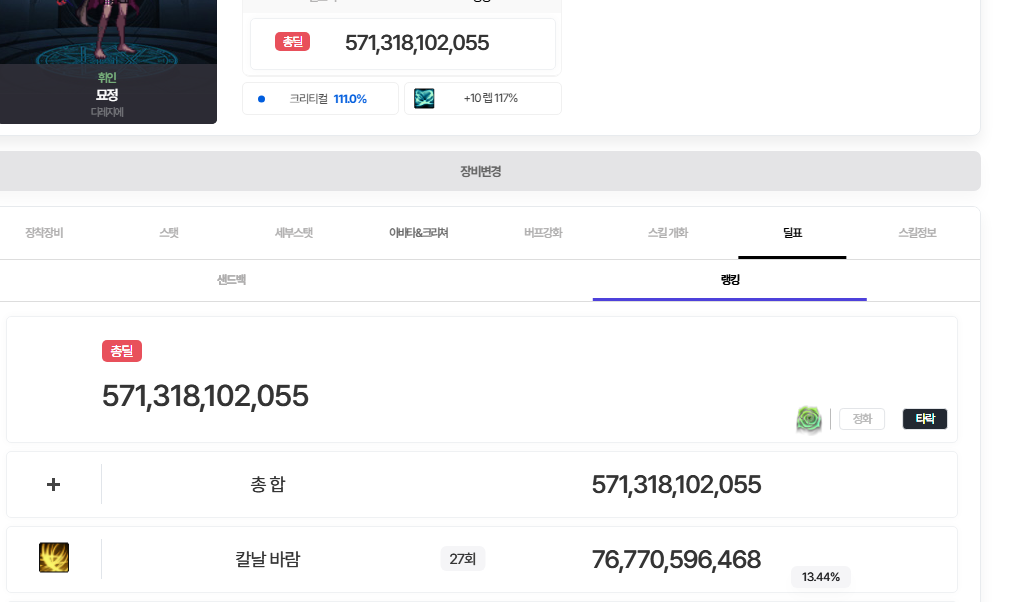Select the 랭킹 sub-tab
This screenshot has width=1016, height=602.
point(729,280)
